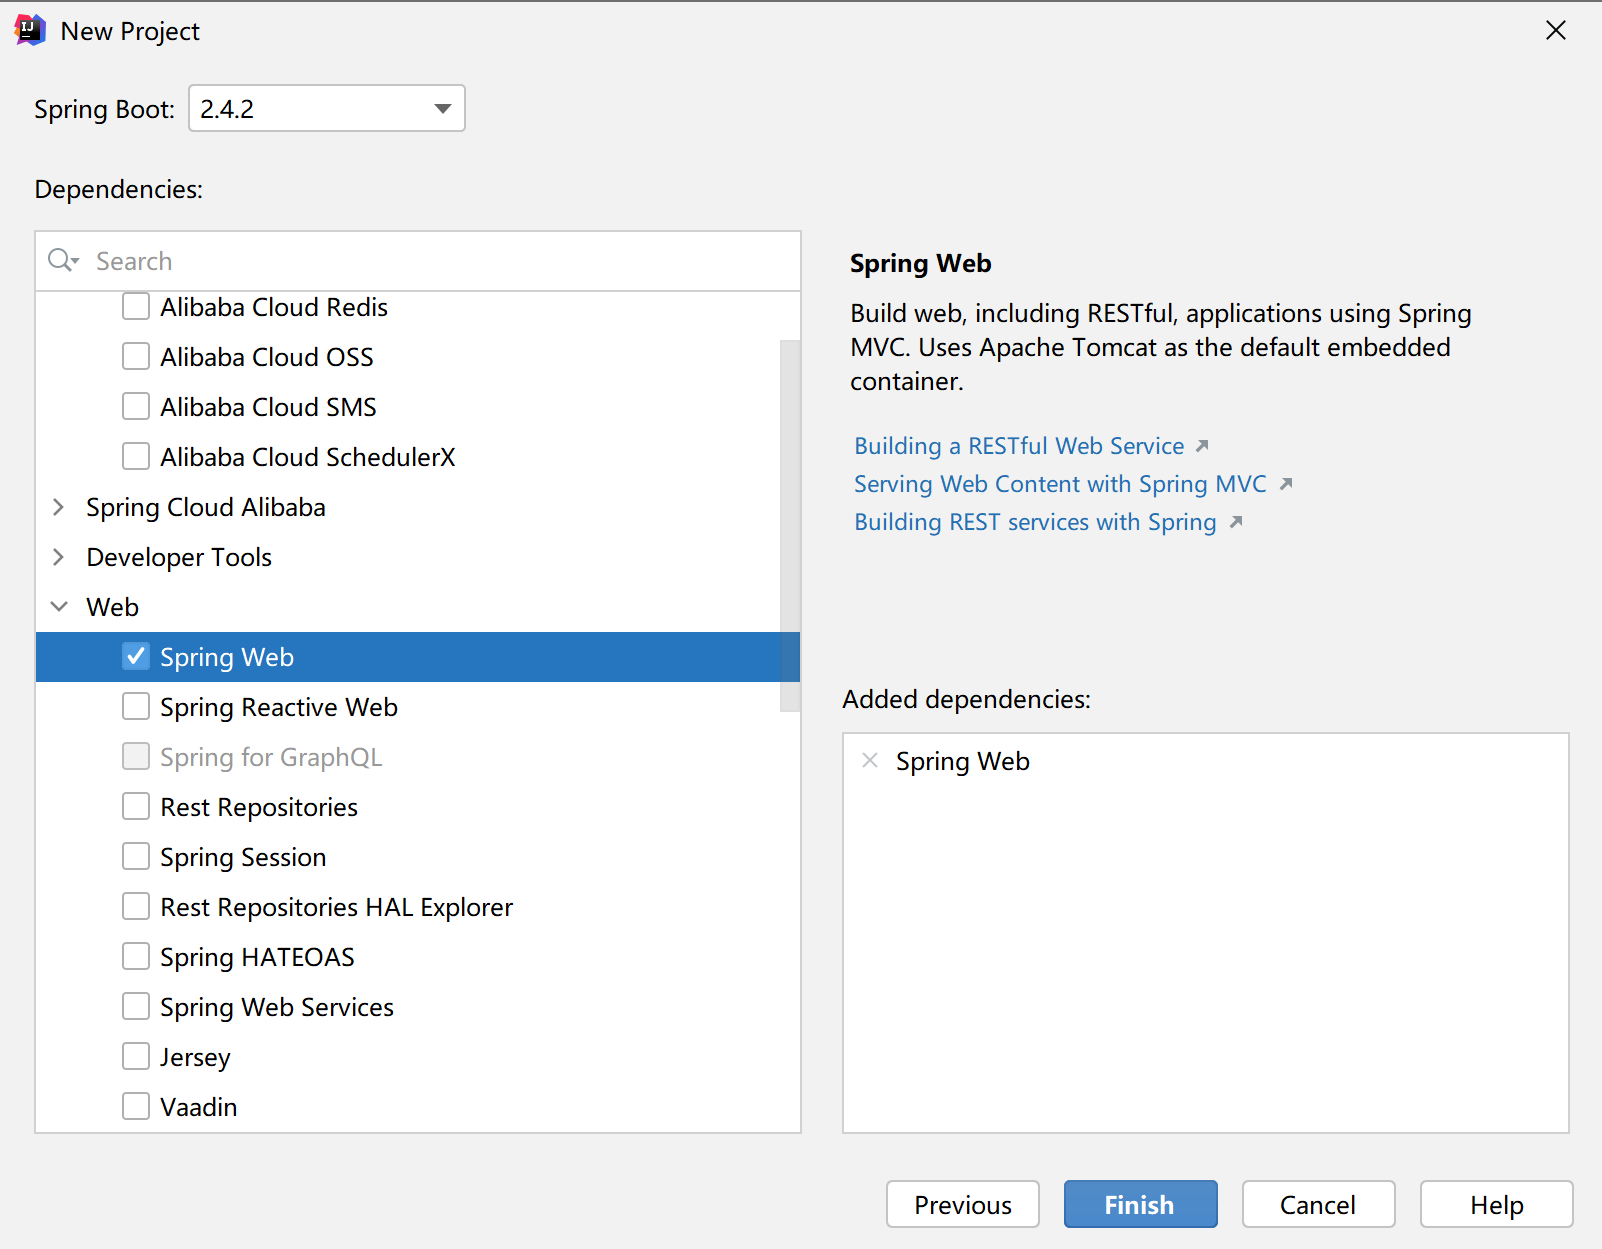Click Finish to create project
This screenshot has width=1602, height=1249.
pyautogui.click(x=1141, y=1204)
